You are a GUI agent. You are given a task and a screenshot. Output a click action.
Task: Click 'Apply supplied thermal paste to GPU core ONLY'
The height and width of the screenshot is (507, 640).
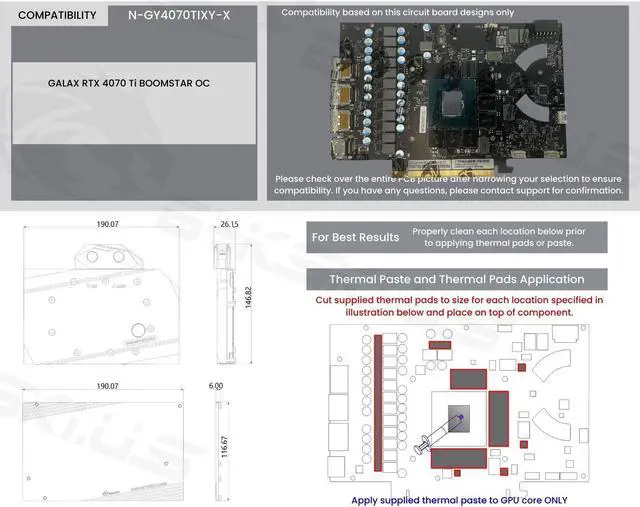(x=457, y=498)
